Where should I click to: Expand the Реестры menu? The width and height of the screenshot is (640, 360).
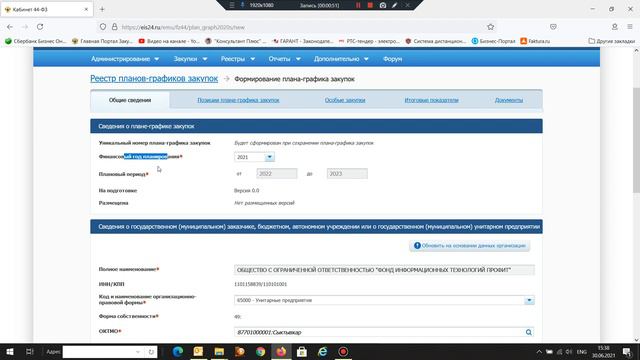coord(238,59)
